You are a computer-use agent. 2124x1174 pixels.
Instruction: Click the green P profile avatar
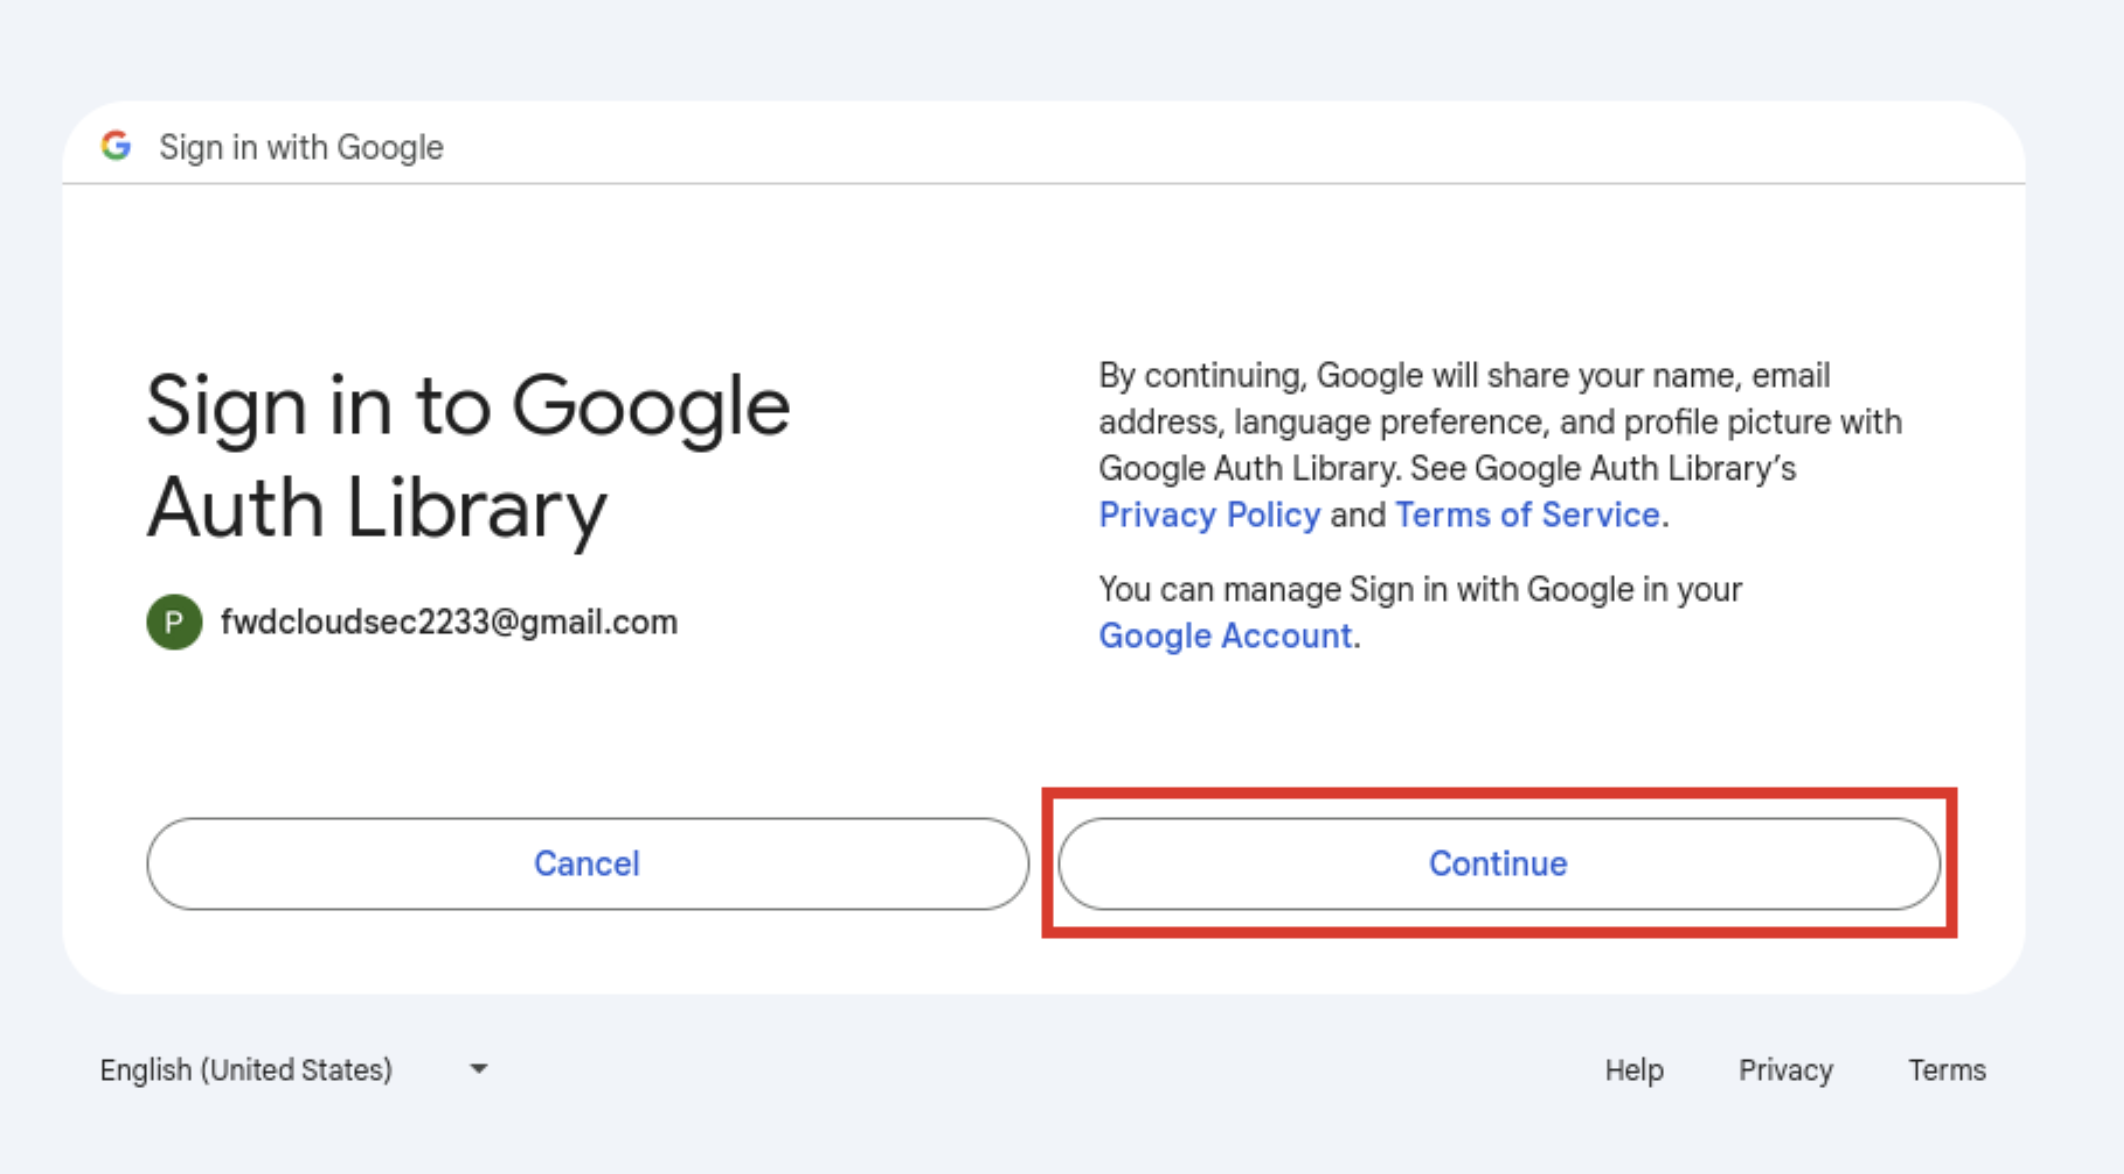[174, 622]
